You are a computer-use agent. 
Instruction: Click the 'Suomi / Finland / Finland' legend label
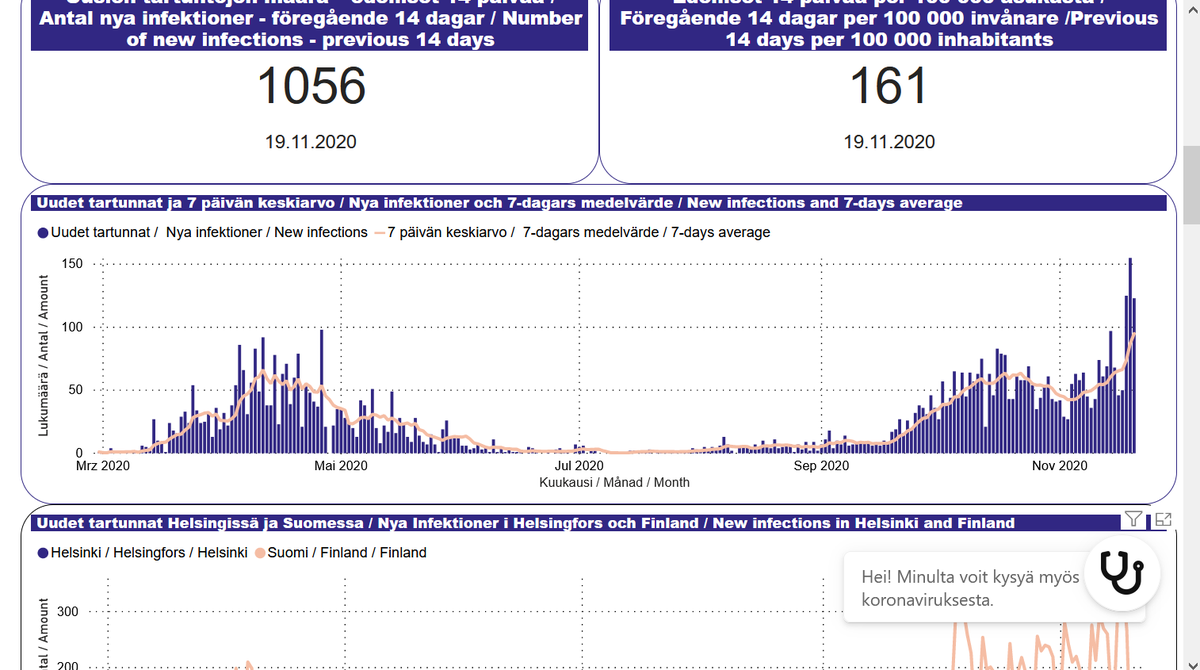tap(347, 552)
